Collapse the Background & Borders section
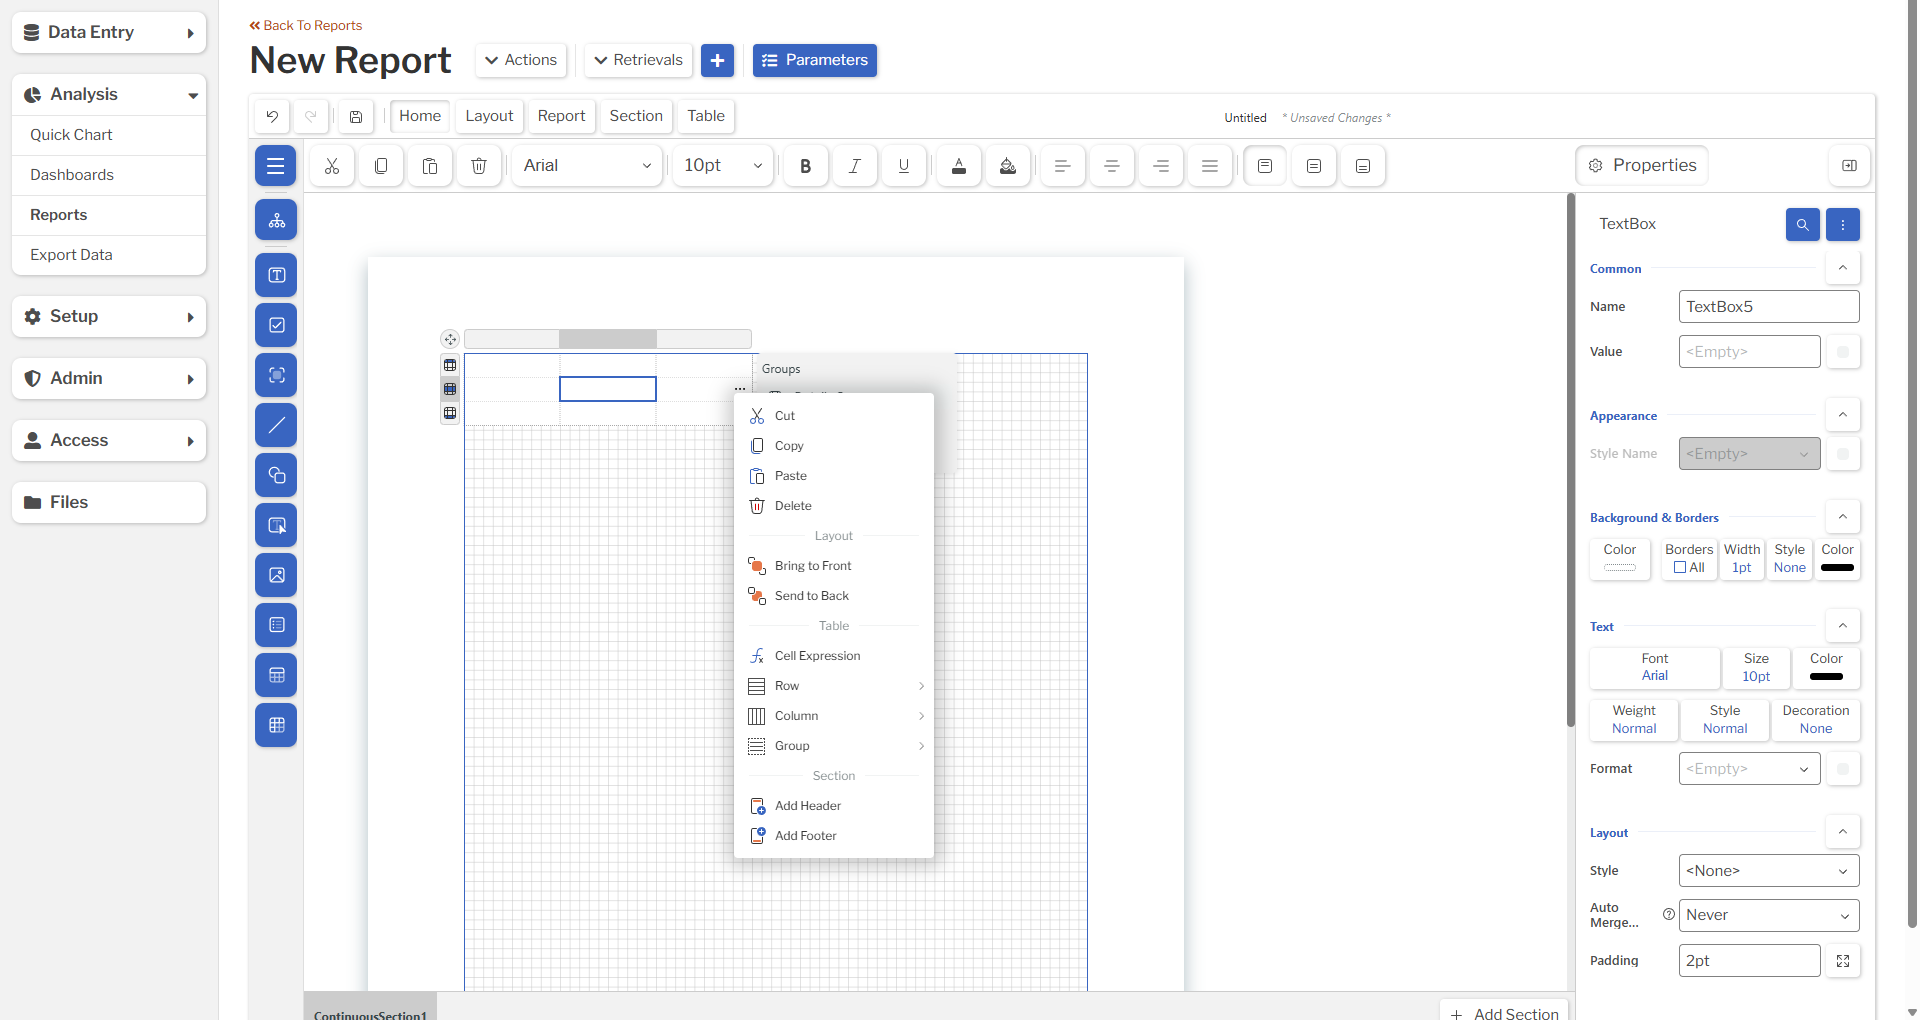The height and width of the screenshot is (1020, 1920). pos(1842,517)
